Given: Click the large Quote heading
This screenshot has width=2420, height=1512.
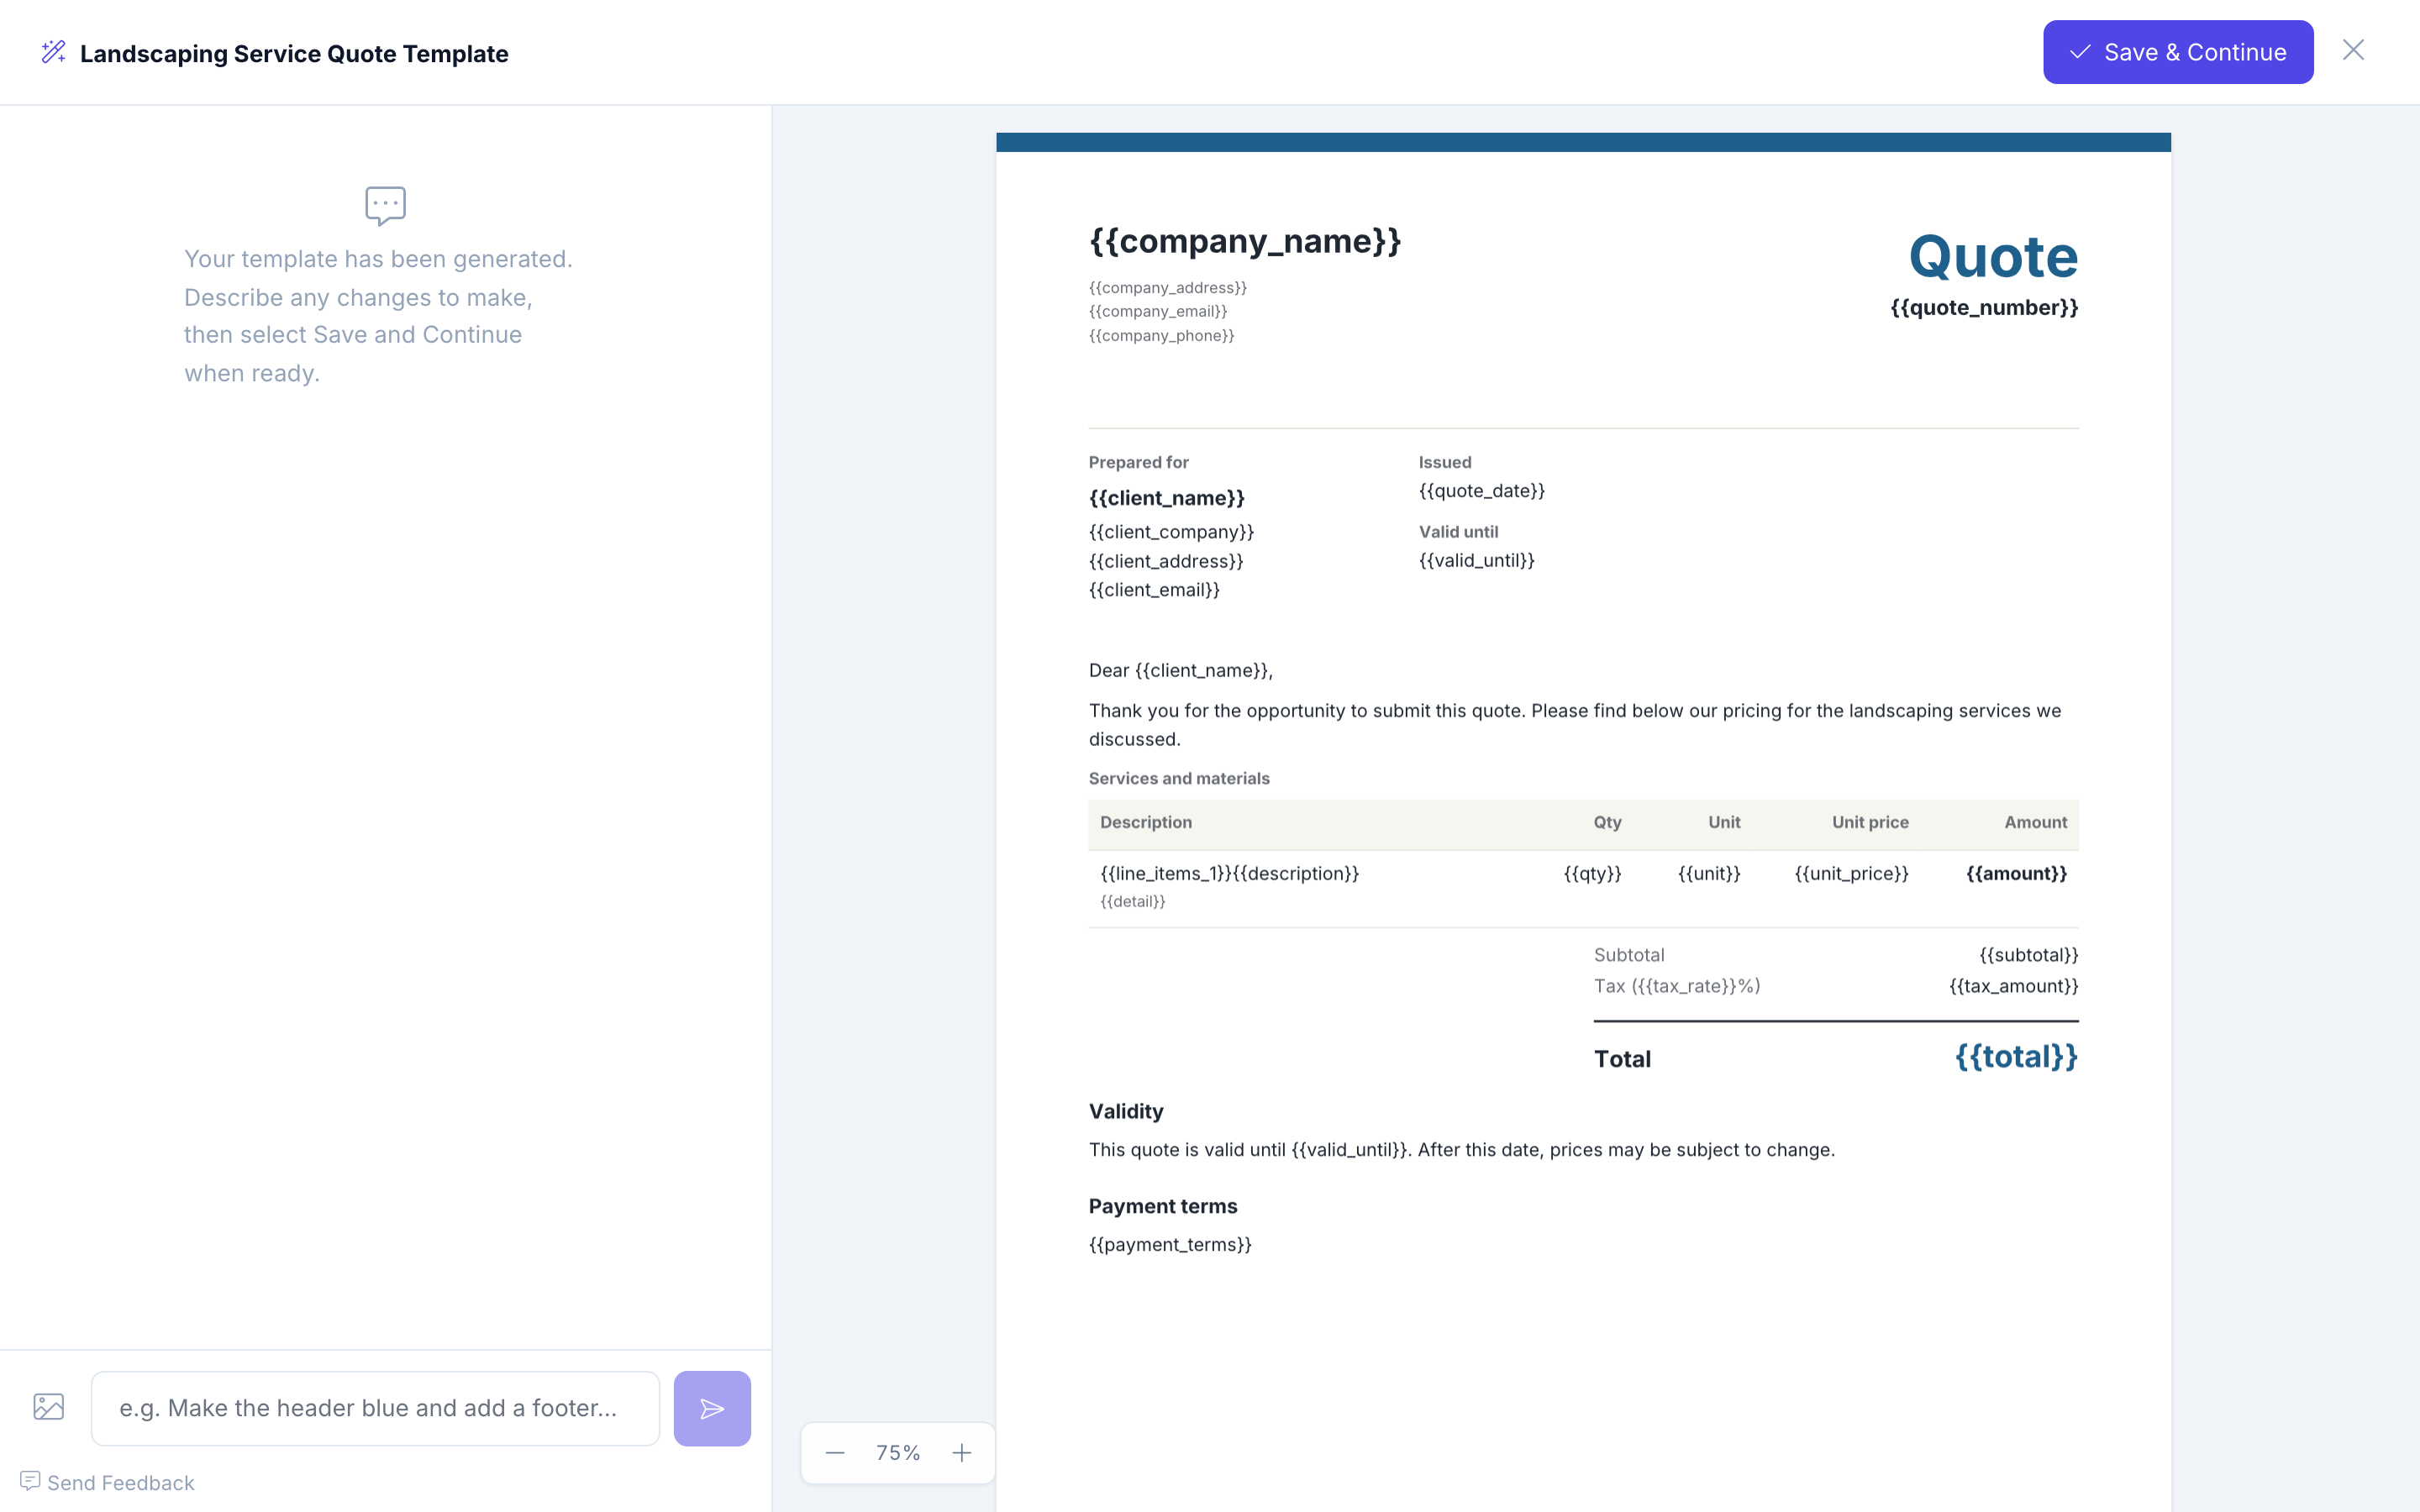Looking at the screenshot, I should click(1993, 257).
